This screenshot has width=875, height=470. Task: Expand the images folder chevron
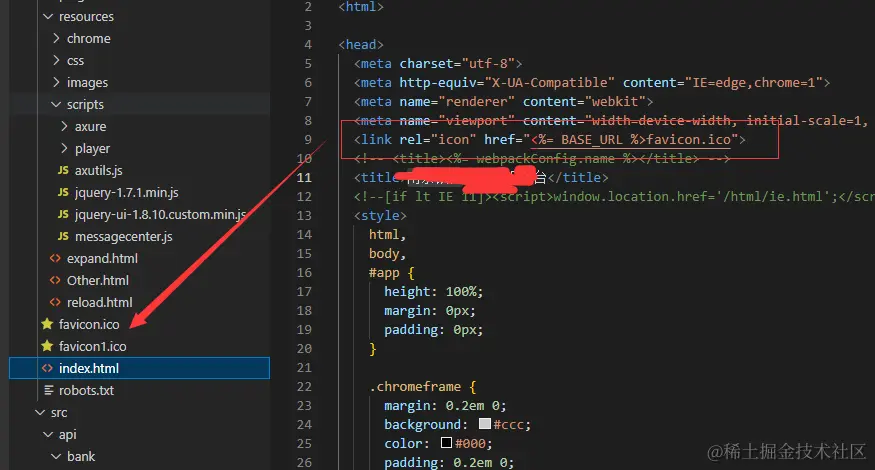click(x=56, y=82)
